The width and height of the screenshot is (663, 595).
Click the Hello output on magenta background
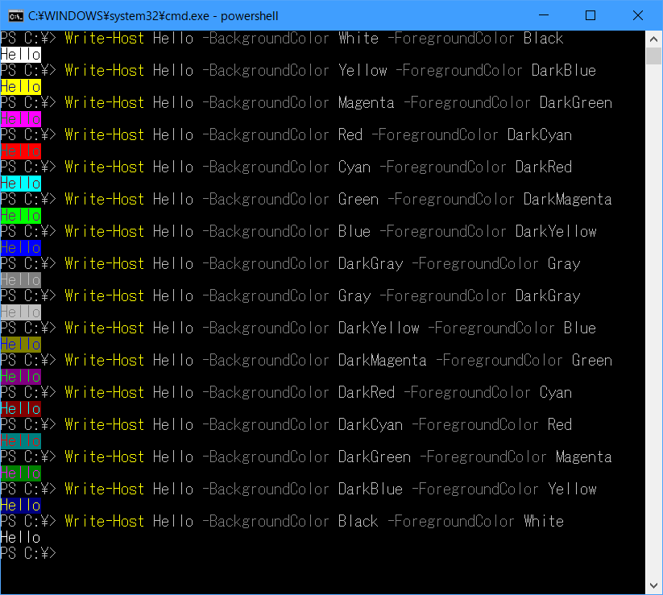[x=21, y=119]
